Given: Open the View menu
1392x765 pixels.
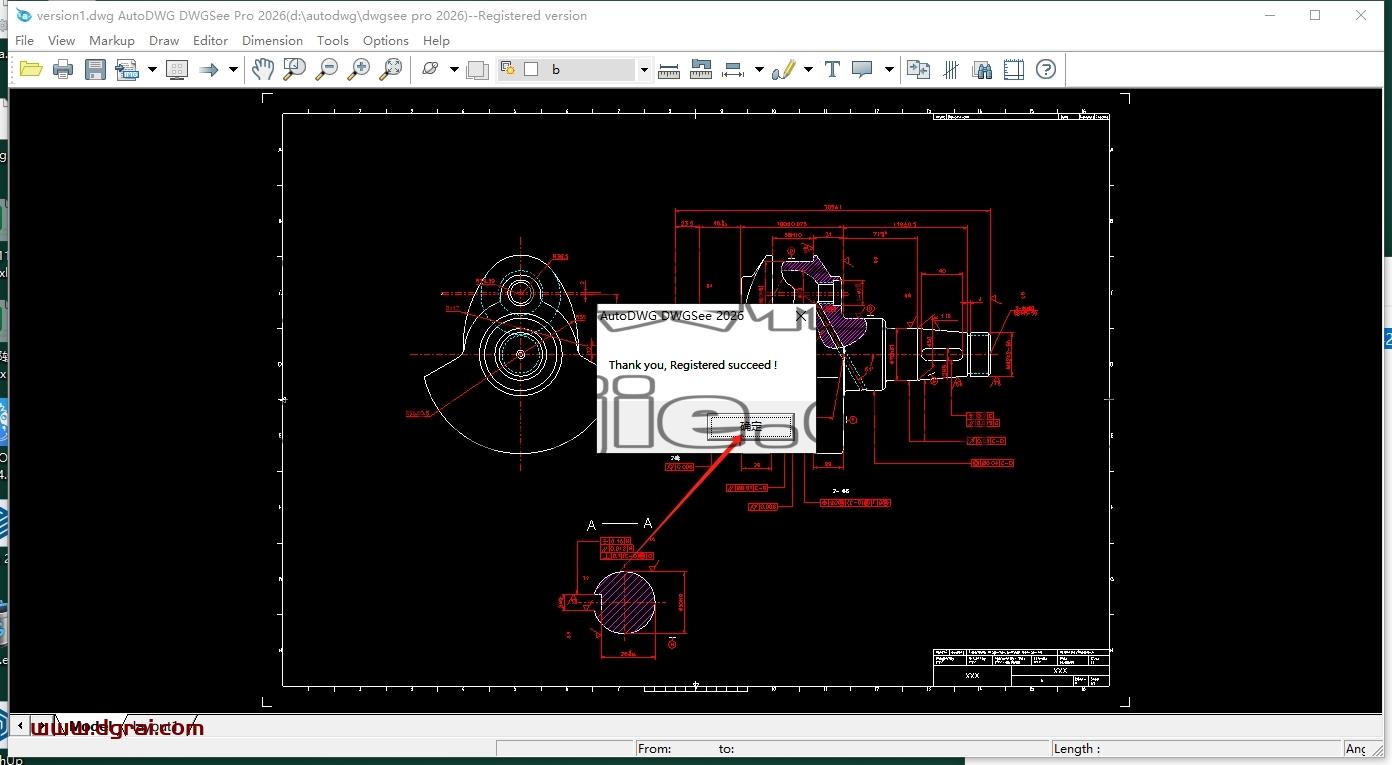Looking at the screenshot, I should click(61, 41).
